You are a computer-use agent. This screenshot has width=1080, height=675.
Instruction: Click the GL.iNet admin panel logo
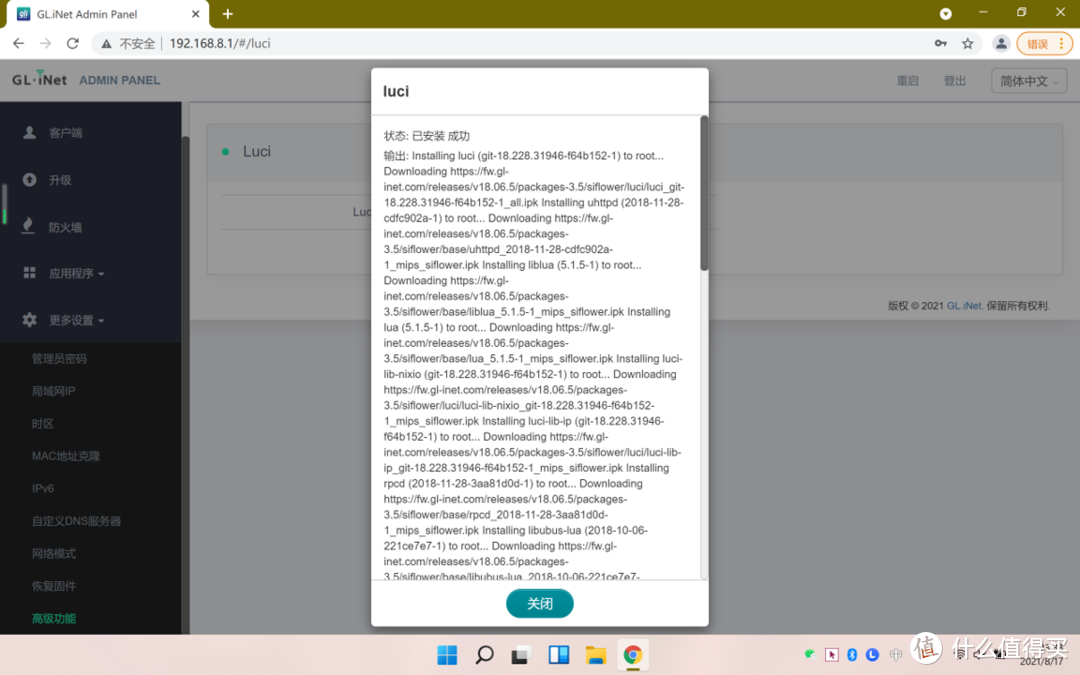tap(38, 80)
